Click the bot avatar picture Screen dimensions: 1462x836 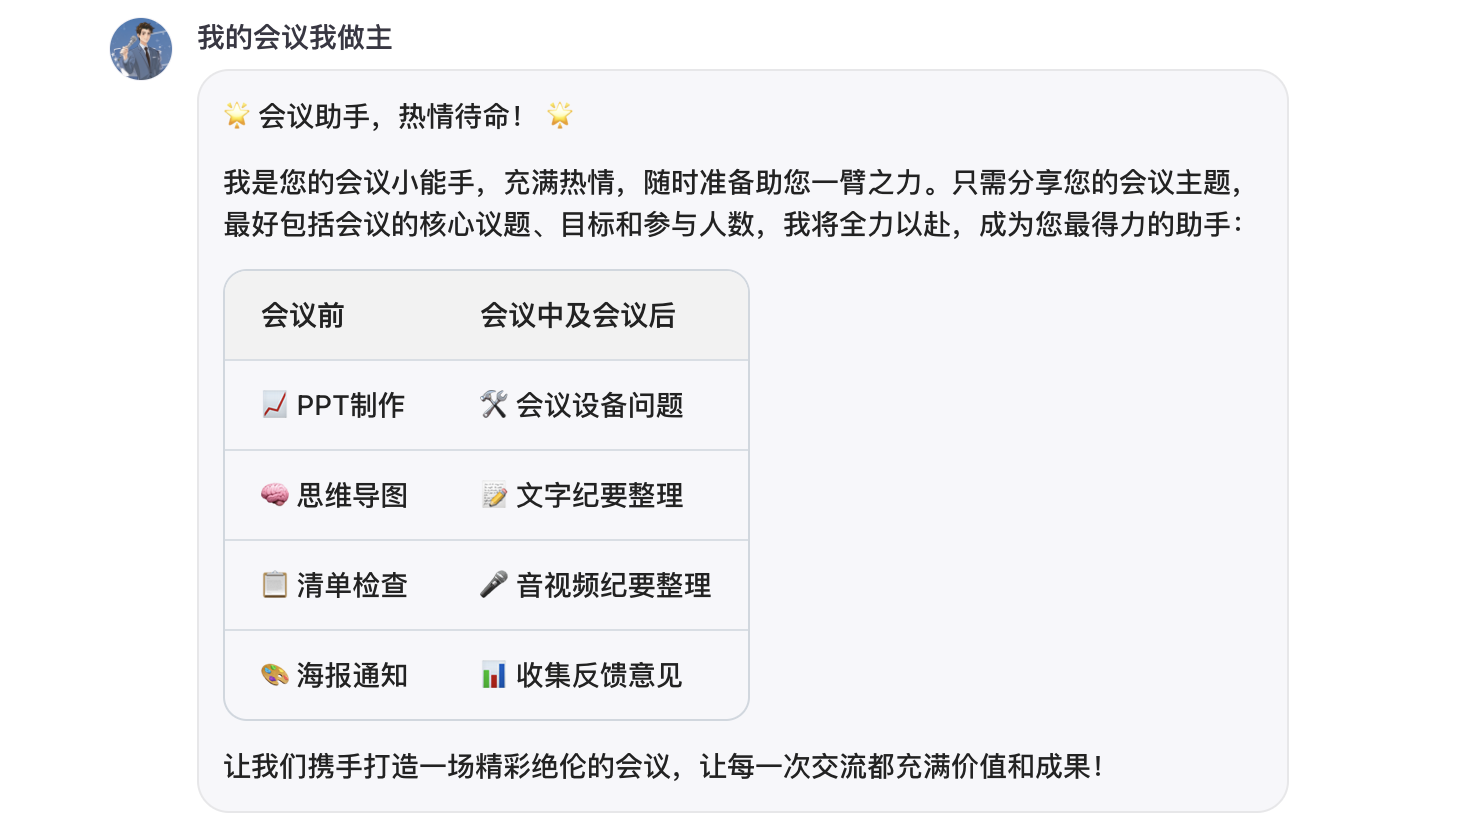141,48
